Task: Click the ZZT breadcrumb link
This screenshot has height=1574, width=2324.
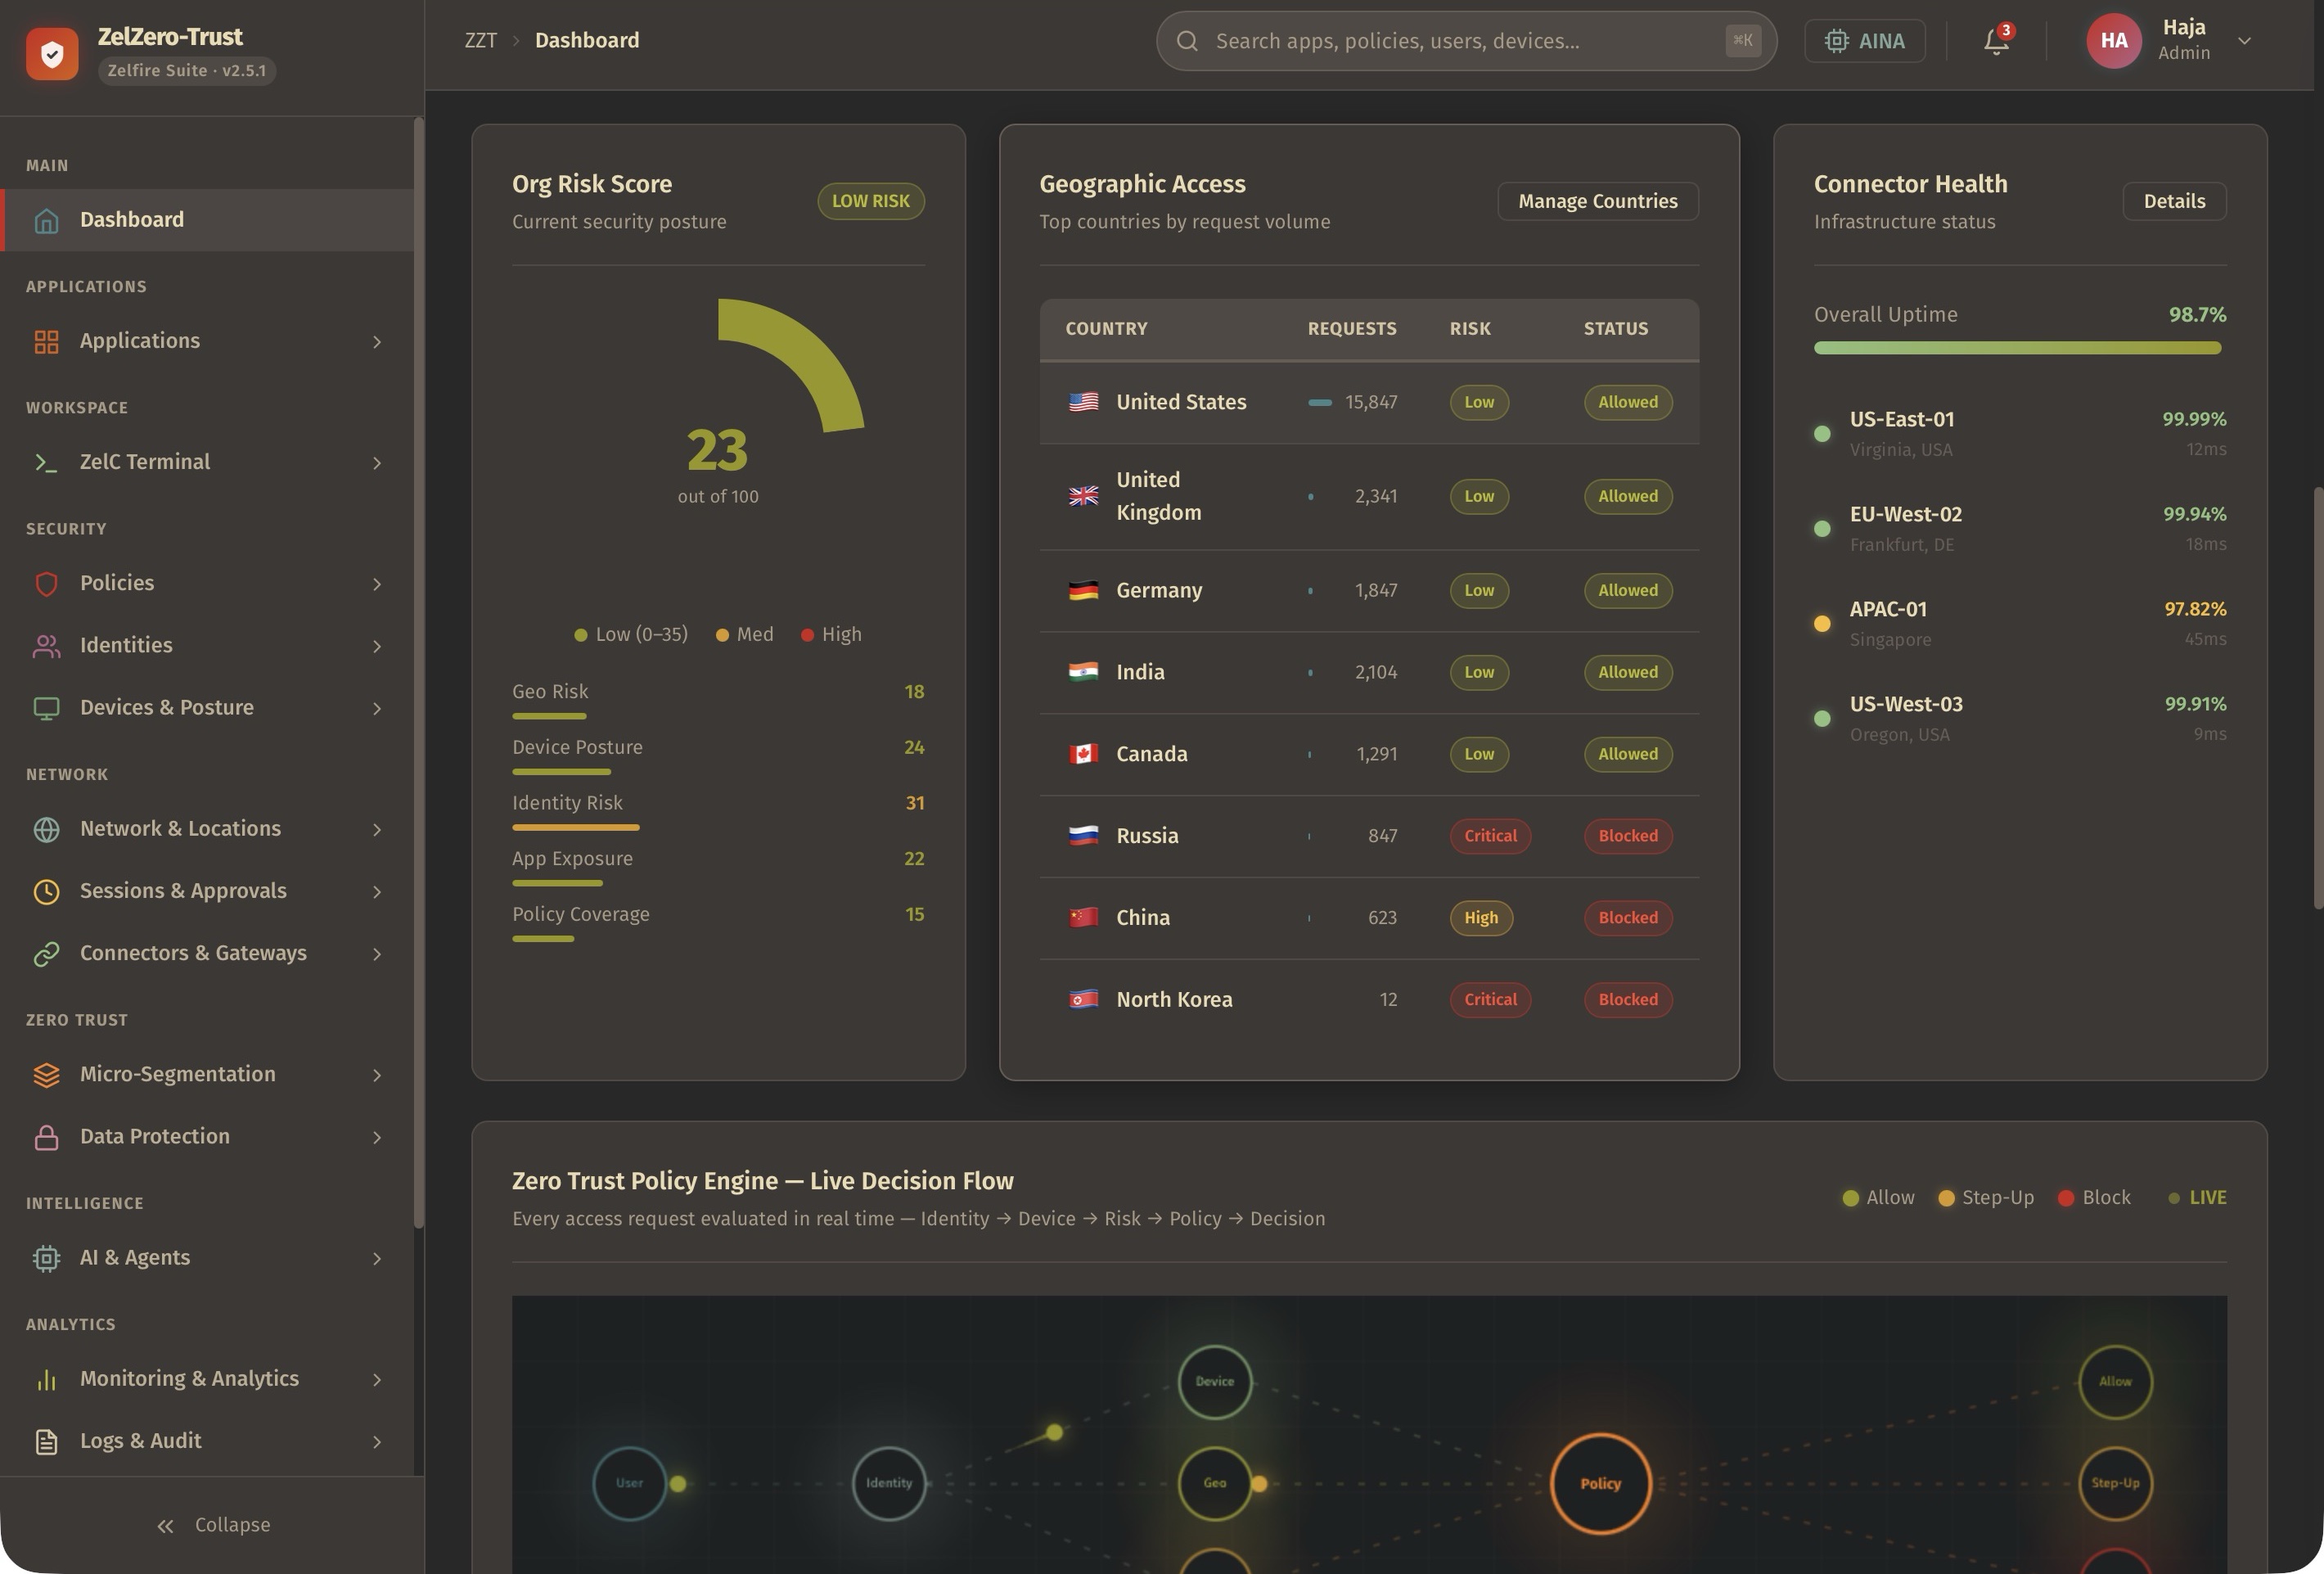Action: [x=481, y=40]
